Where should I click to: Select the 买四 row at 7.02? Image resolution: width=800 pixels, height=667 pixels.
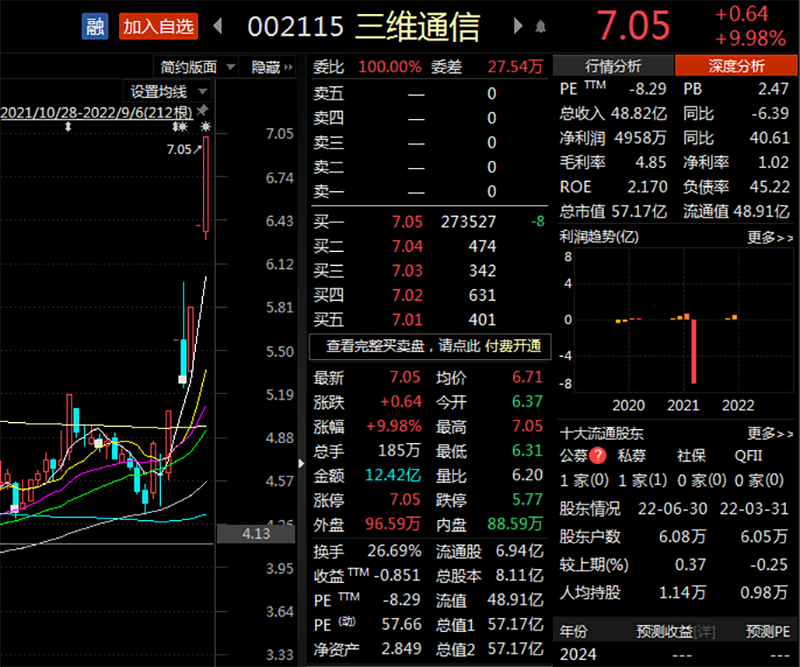click(x=429, y=295)
